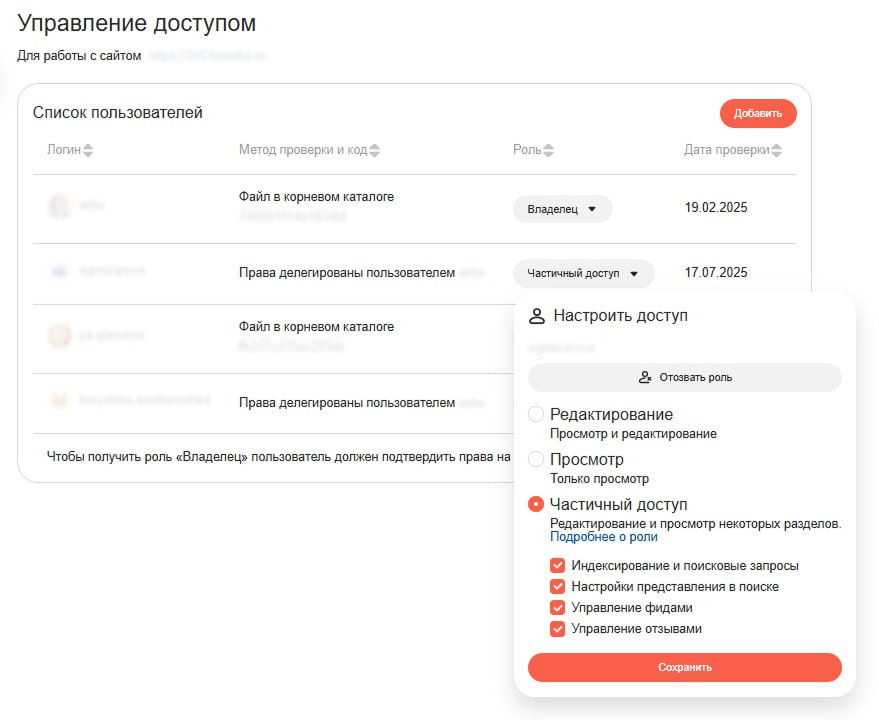
Task: Collapse the Частичный доступ role dropdown
Action: (583, 273)
